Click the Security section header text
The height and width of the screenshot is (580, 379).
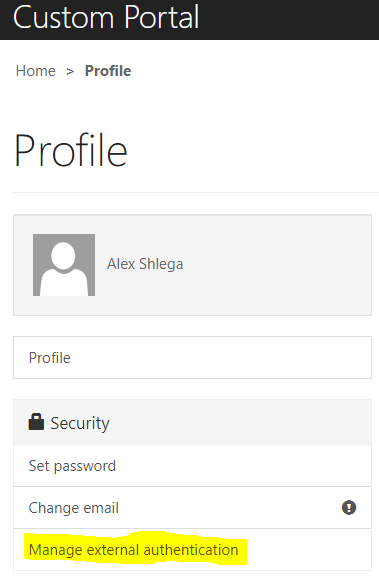click(x=80, y=423)
